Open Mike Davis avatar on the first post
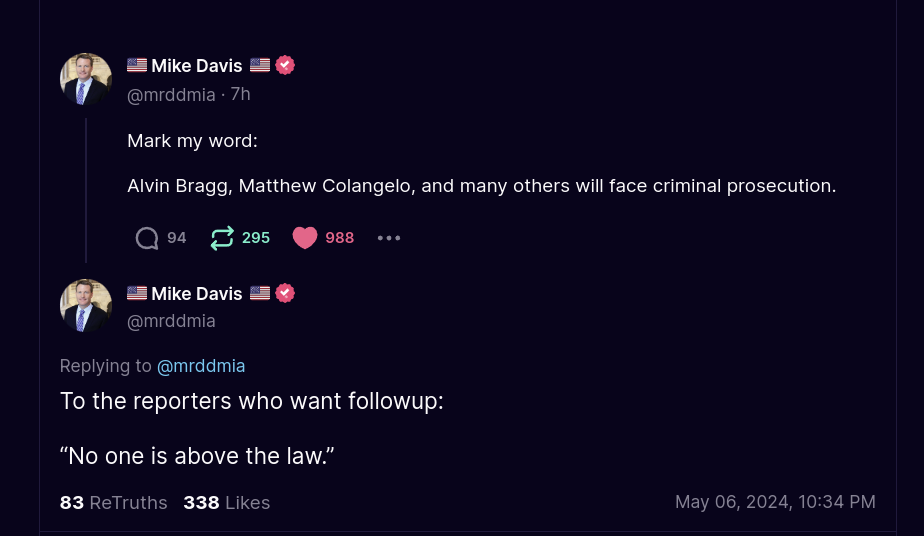Viewport: 924px width, 536px height. [x=86, y=80]
